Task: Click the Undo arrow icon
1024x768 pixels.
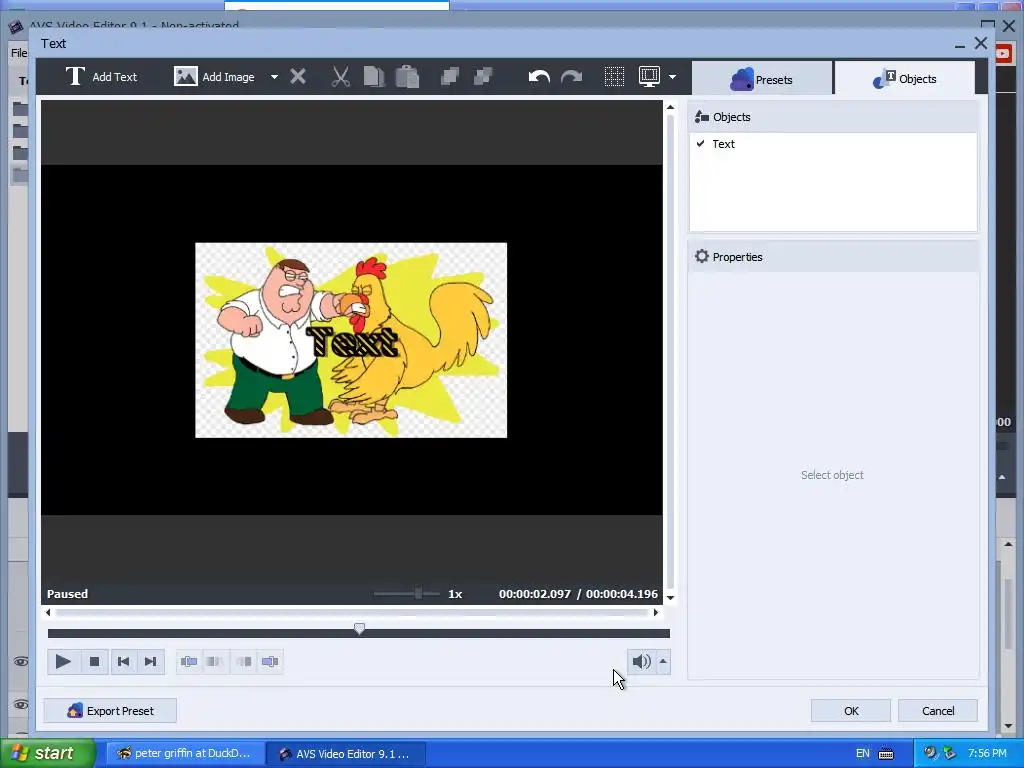Action: 539,77
